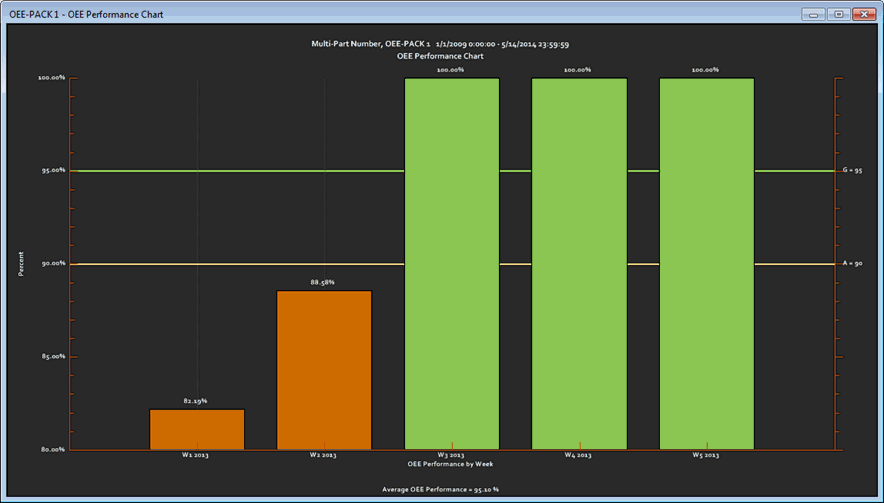Click the Average OEE Performance summary text
Image resolution: width=884 pixels, height=503 pixels.
coord(440,490)
